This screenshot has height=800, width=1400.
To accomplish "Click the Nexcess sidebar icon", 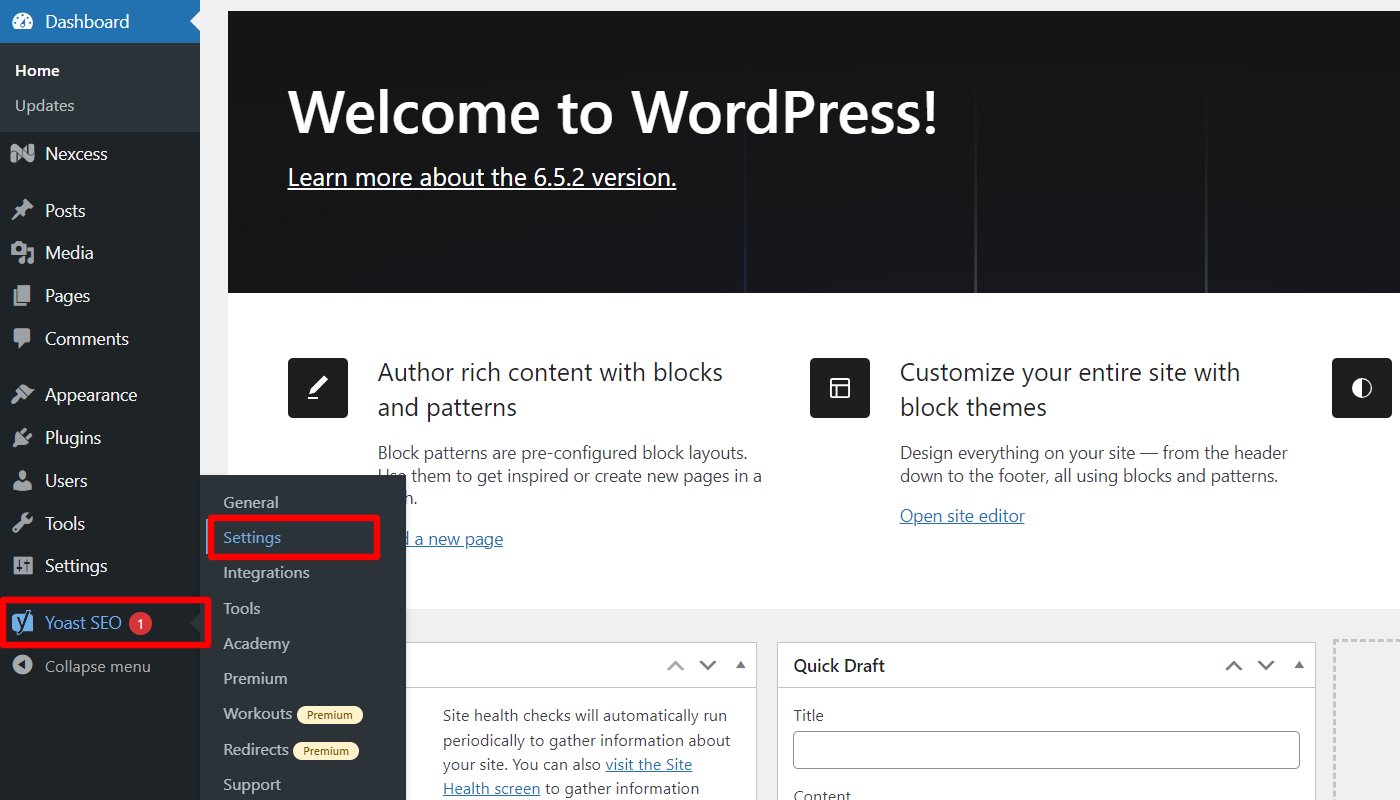I will [24, 153].
